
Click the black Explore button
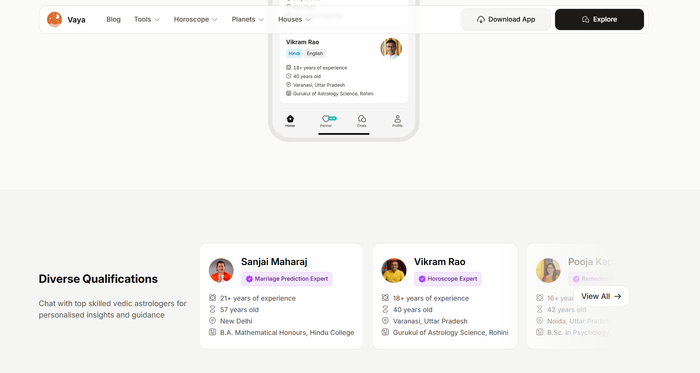point(599,20)
